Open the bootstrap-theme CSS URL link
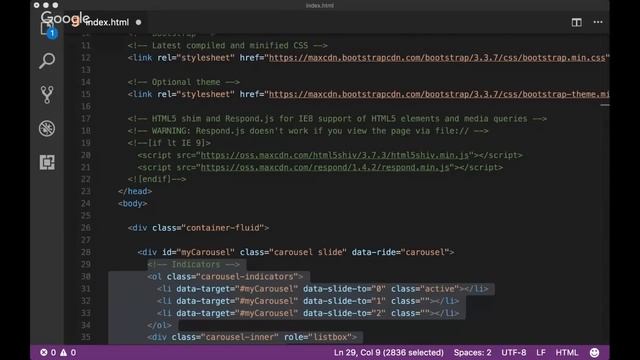Viewport: 640px width, 360px height. click(439, 94)
